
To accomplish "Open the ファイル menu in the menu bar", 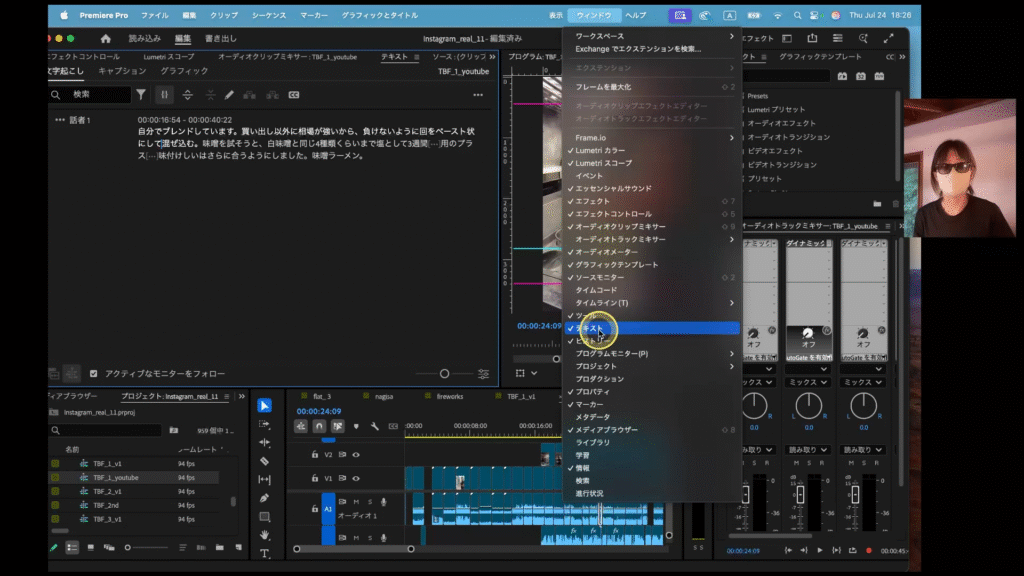I will [x=155, y=15].
